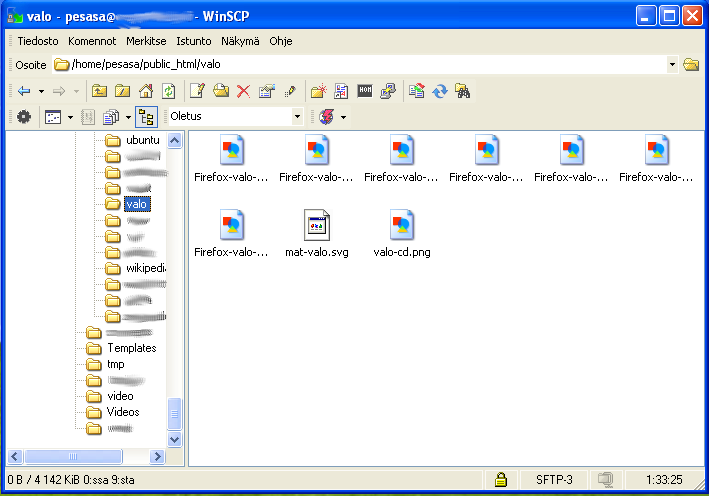Select the valo folder in tree
The height and width of the screenshot is (496, 709).
[137, 204]
